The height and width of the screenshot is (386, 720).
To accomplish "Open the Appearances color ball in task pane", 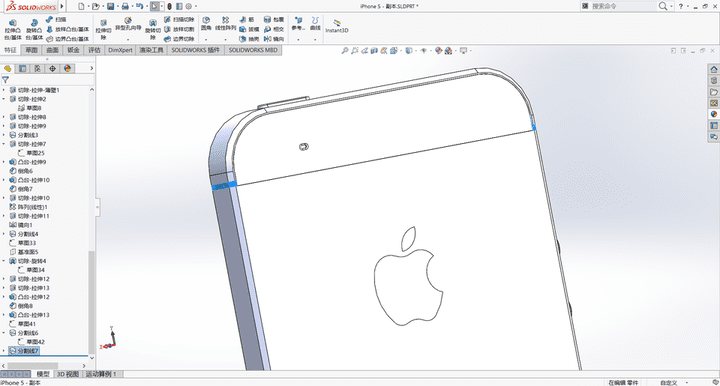I will point(714,114).
